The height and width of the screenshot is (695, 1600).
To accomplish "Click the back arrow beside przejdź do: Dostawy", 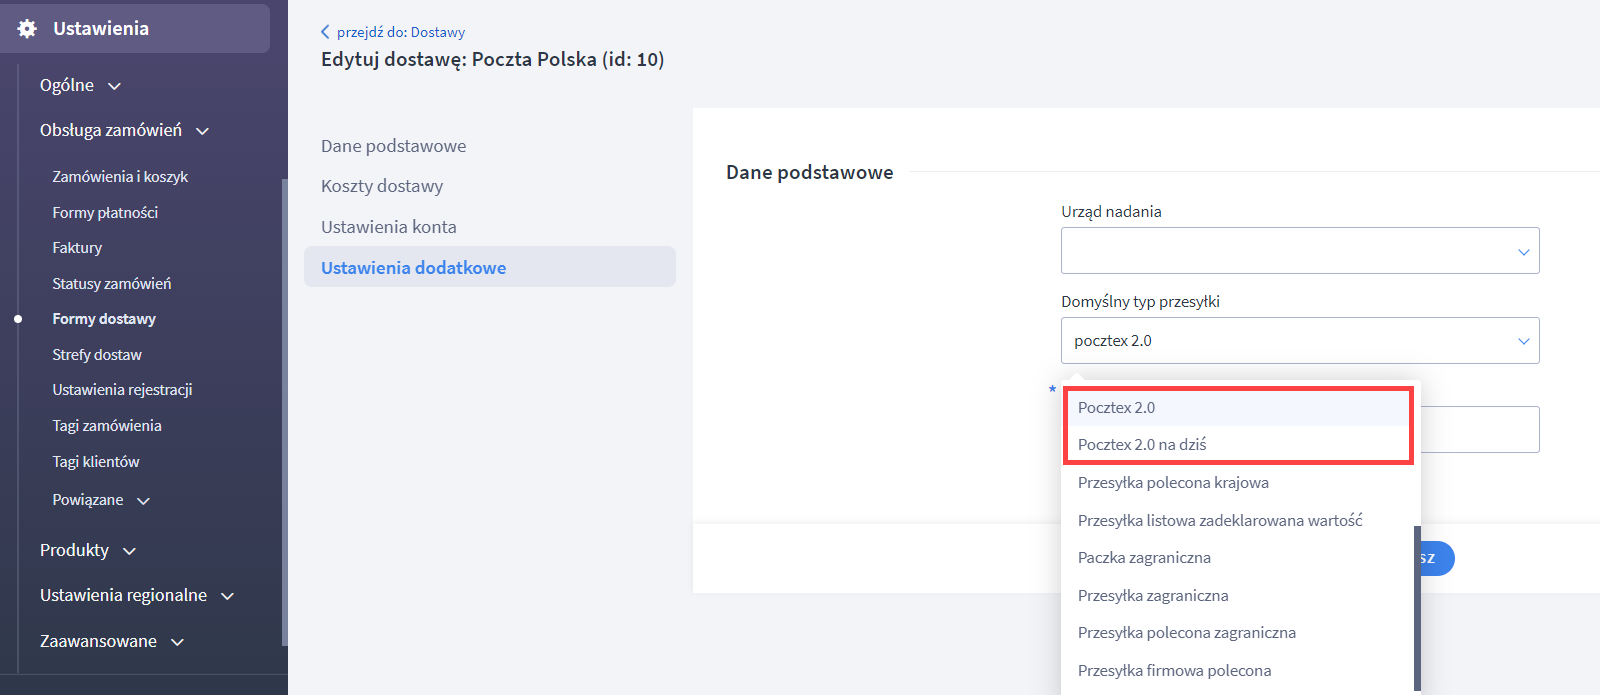I will [x=325, y=32].
